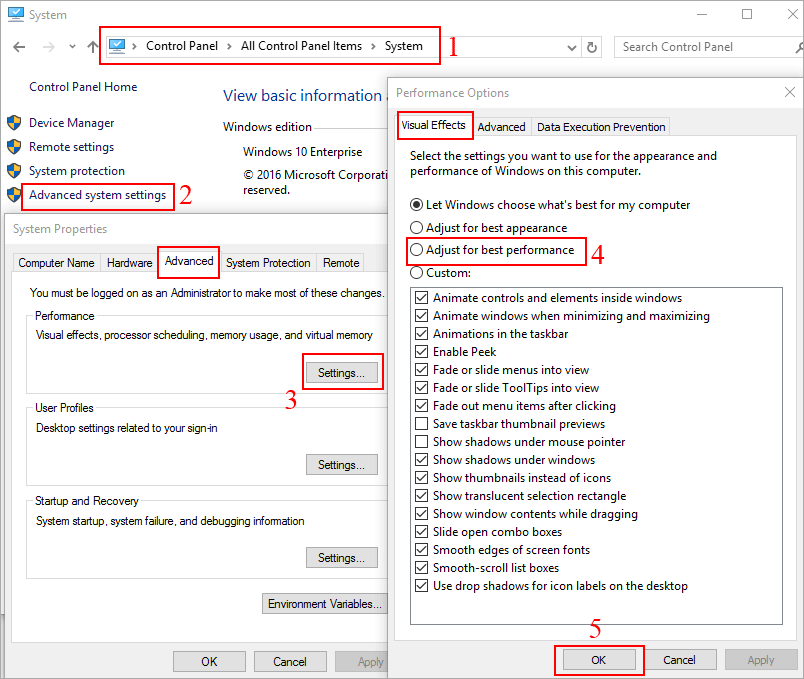This screenshot has width=804, height=679.
Task: Click the Back arrow in System window
Action: [x=19, y=47]
